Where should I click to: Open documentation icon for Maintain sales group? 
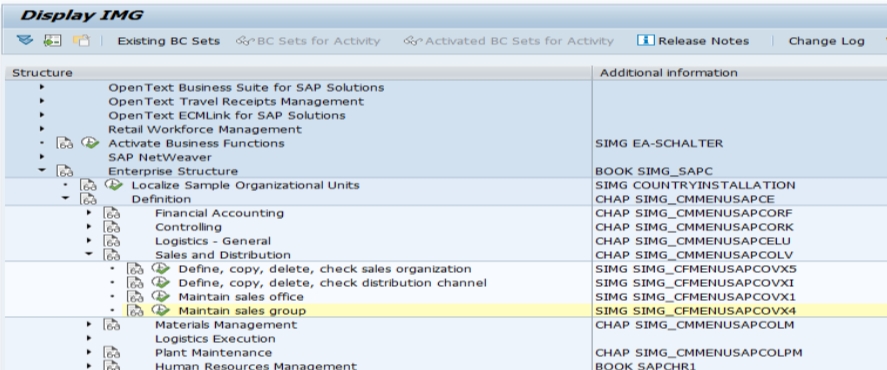[x=135, y=311]
